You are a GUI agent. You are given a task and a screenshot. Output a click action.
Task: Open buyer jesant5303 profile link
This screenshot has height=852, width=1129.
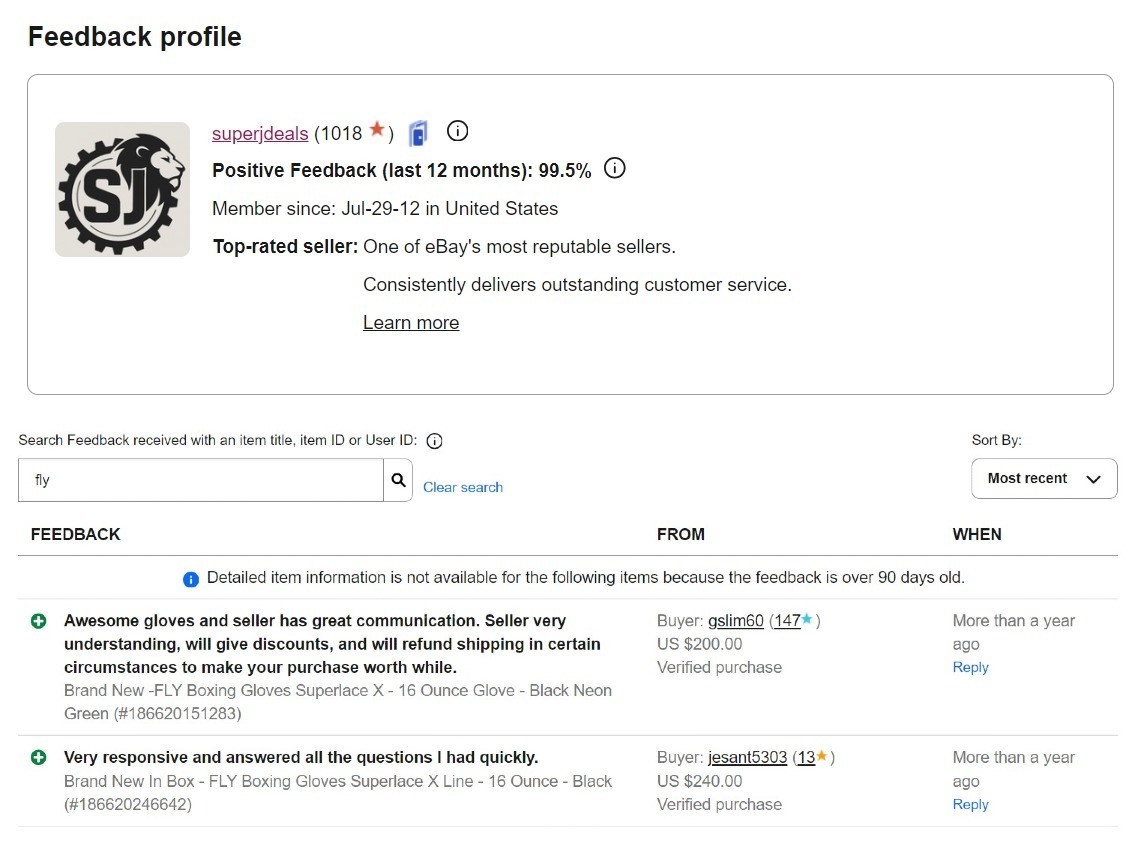[x=747, y=758]
